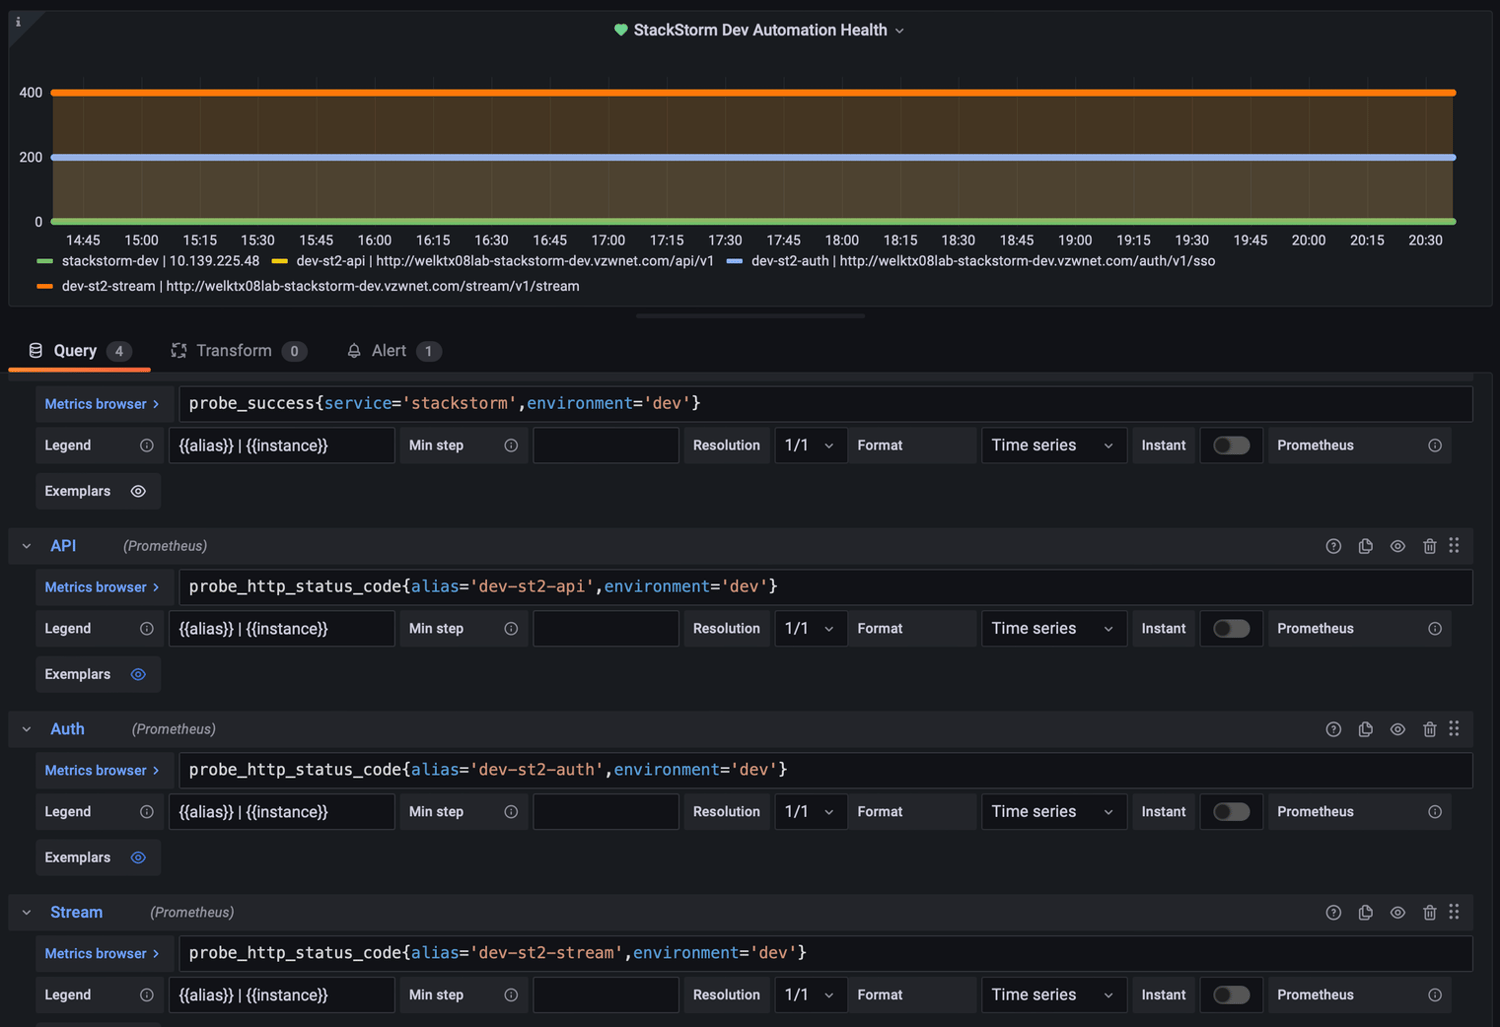Collapse the Auth query row

click(26, 729)
